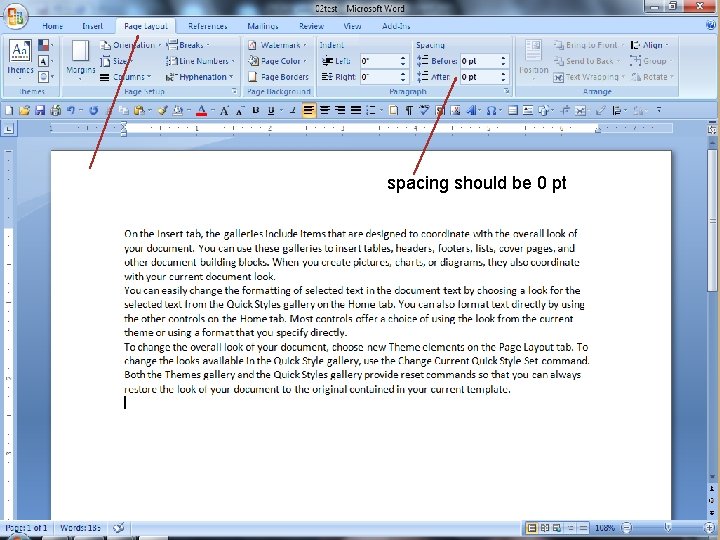Insert symbol using Omega icon
The height and width of the screenshot is (540, 720).
click(491, 110)
